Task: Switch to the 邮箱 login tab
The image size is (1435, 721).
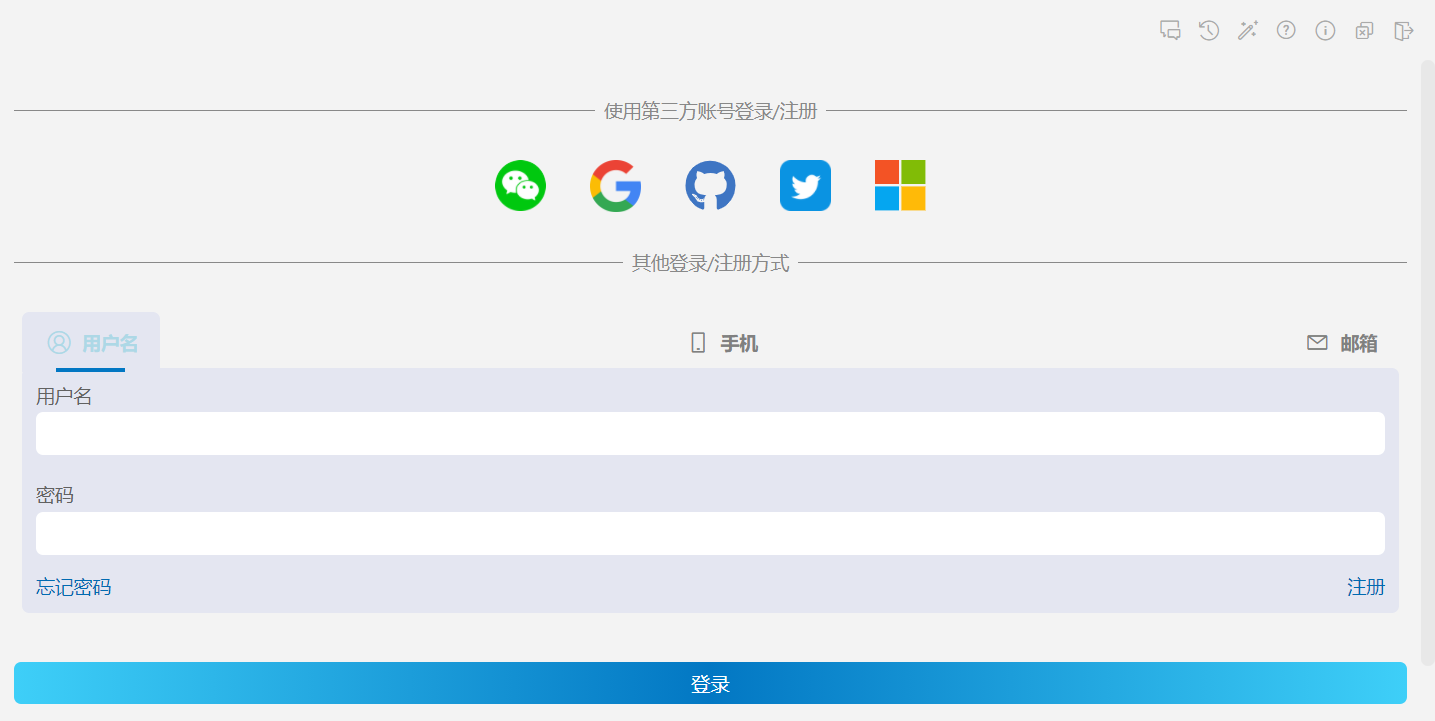Action: pos(1342,343)
